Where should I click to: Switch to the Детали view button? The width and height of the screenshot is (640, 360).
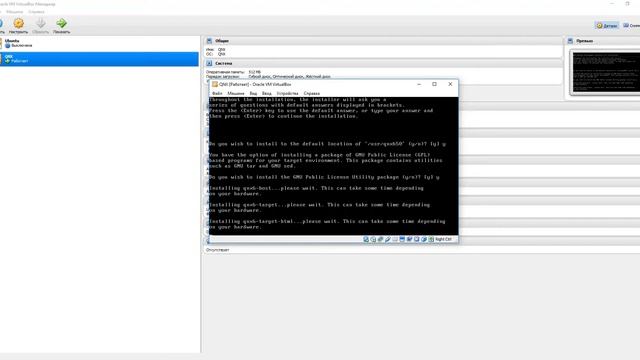tap(607, 25)
